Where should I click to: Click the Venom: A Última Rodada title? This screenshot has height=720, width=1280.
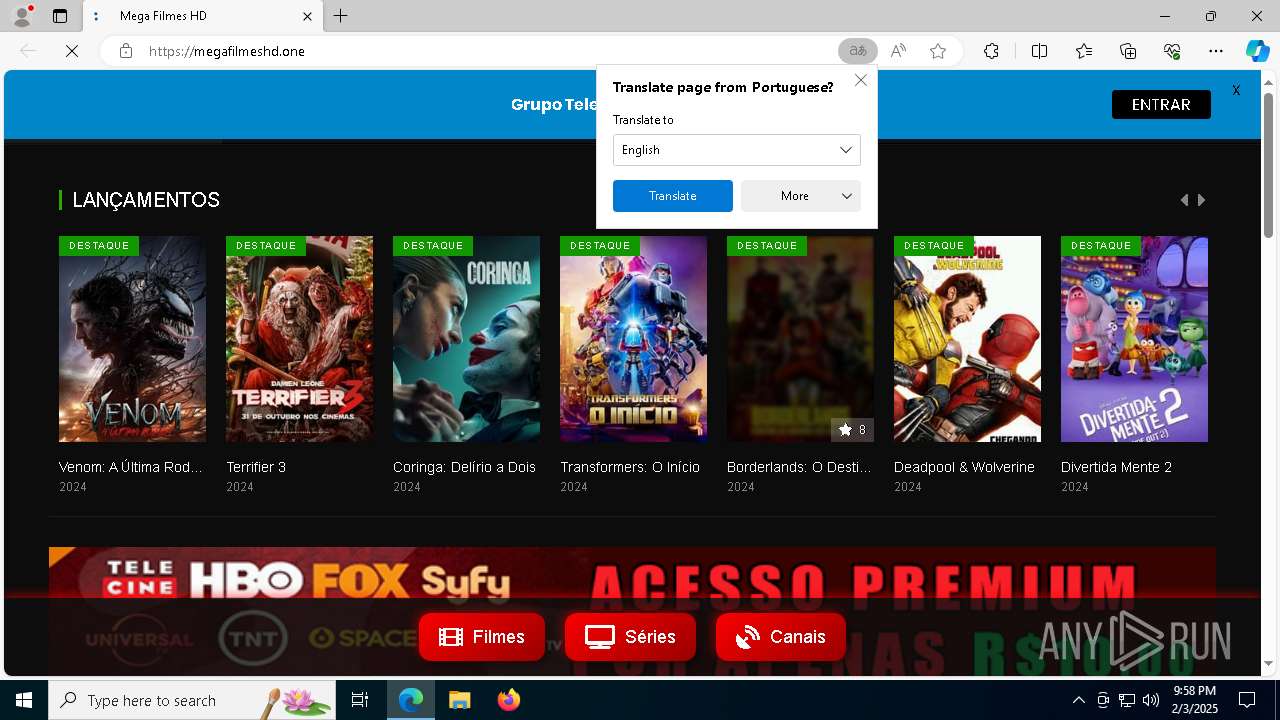pyautogui.click(x=131, y=467)
